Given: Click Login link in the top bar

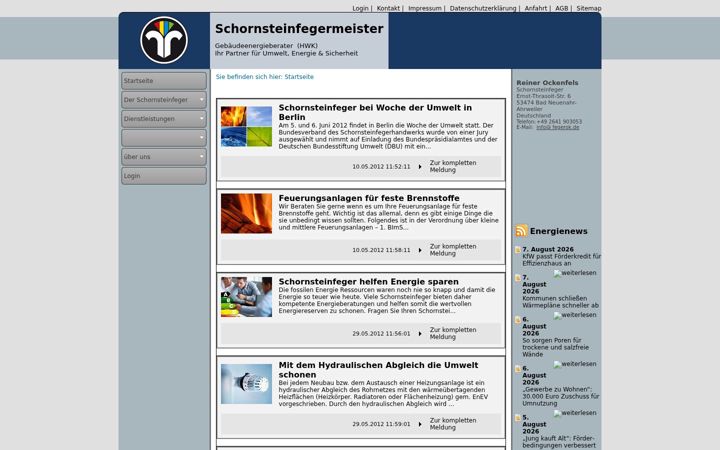Looking at the screenshot, I should (x=360, y=8).
